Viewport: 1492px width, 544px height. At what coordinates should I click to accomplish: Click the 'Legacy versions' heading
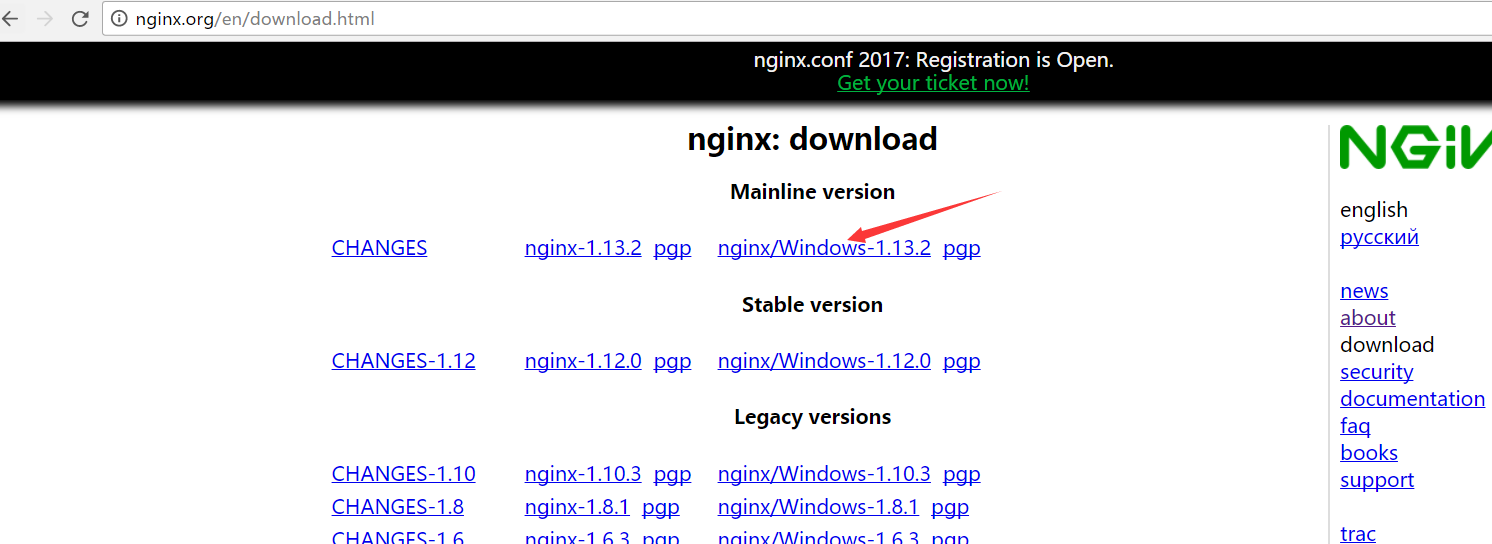[x=812, y=417]
